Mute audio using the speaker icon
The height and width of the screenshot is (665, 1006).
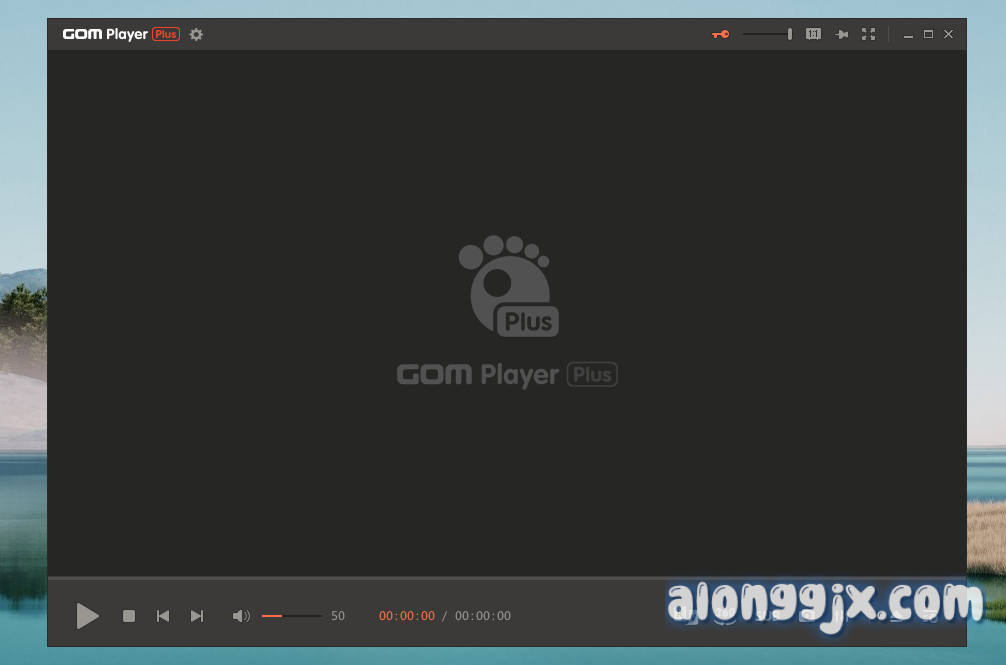241,616
